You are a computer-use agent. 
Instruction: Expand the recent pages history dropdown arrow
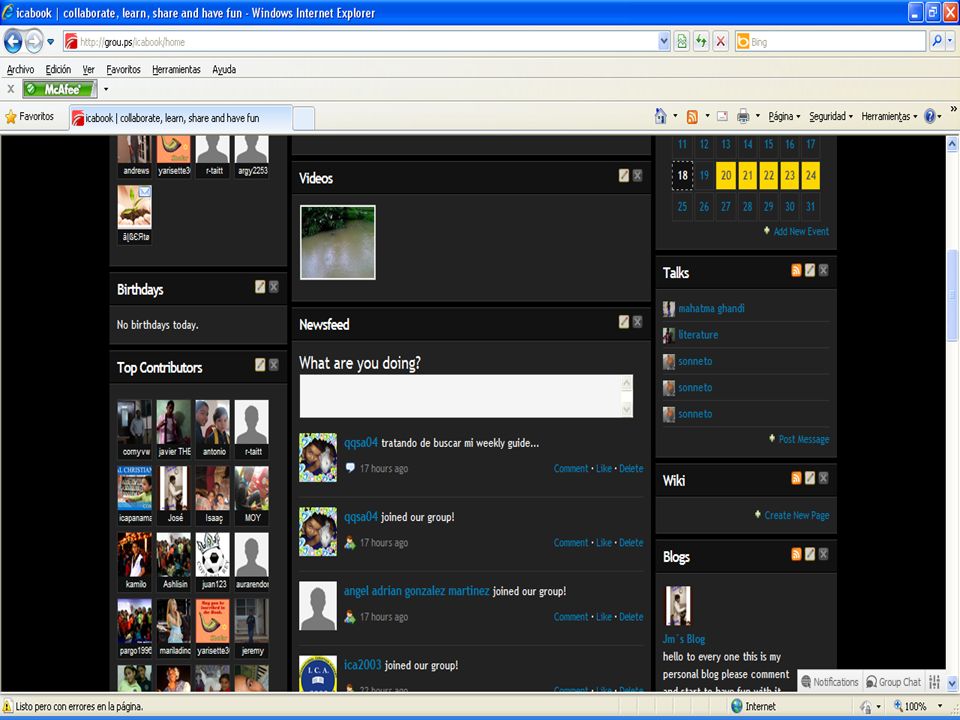51,42
